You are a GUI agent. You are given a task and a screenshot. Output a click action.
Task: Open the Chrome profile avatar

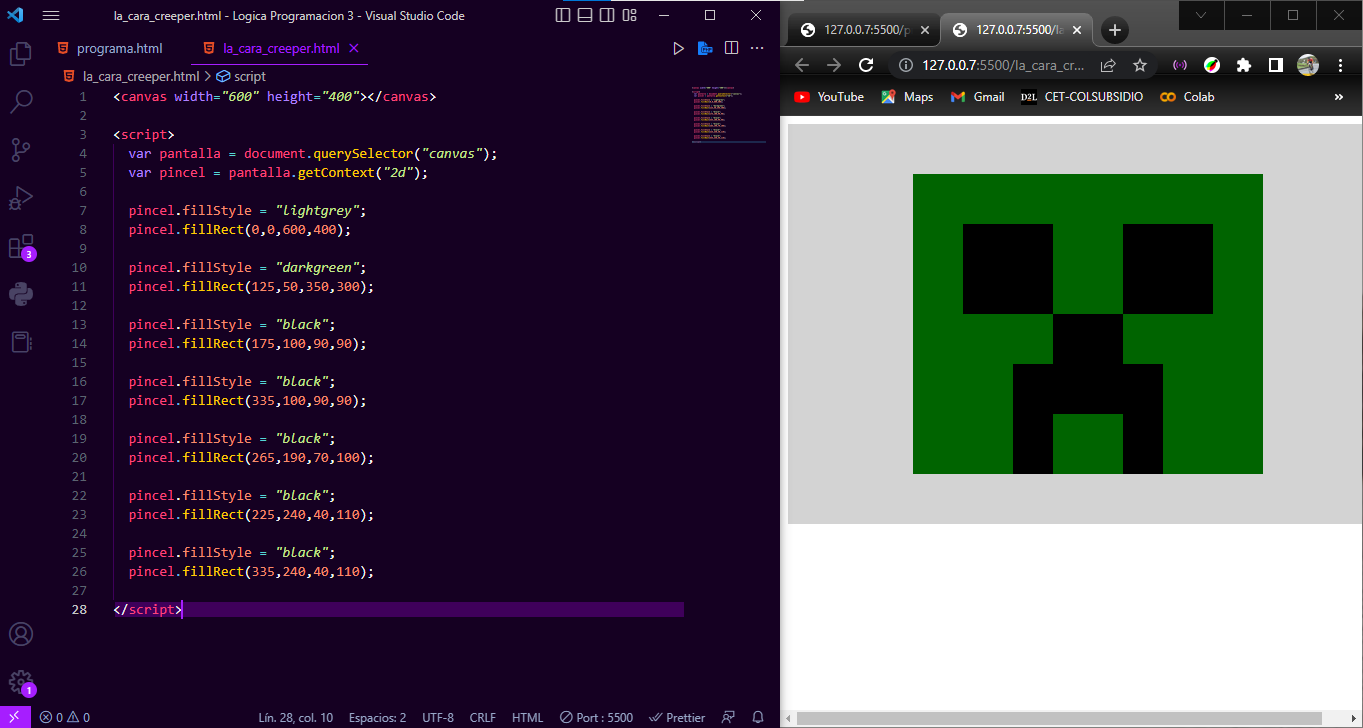(x=1308, y=65)
